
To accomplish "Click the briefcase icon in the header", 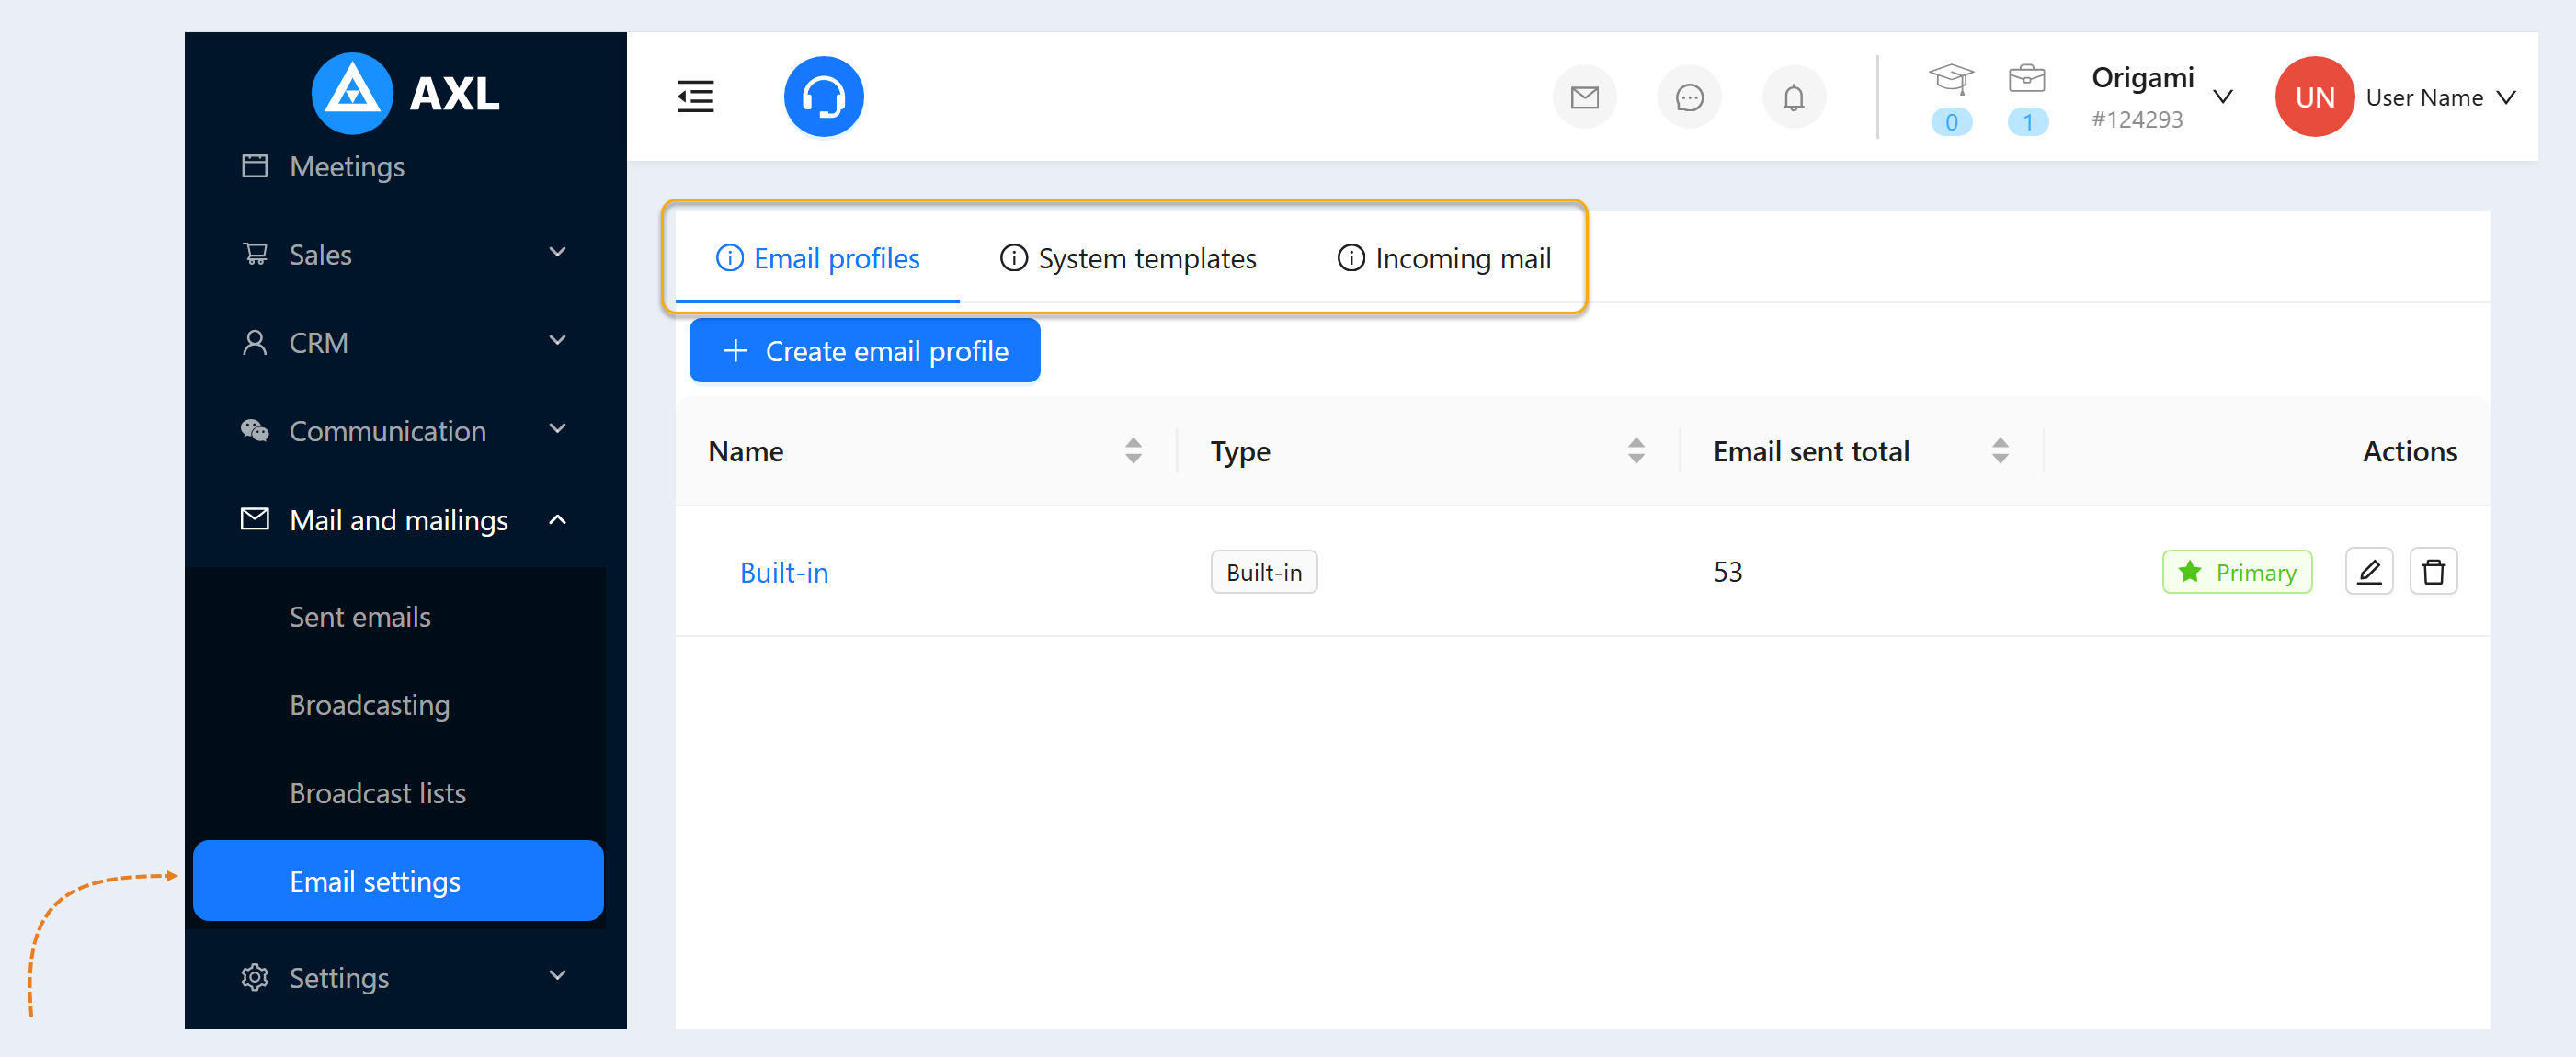I will pyautogui.click(x=2027, y=78).
